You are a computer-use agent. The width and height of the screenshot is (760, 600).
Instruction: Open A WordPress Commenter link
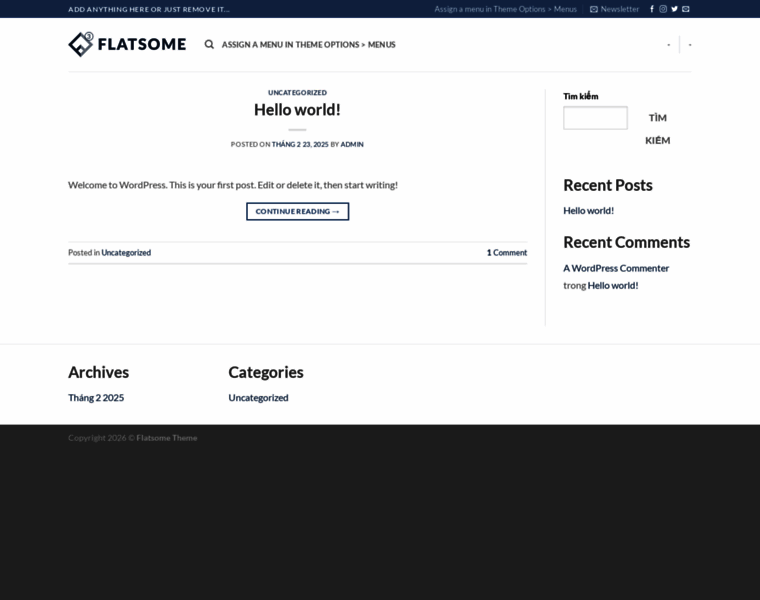click(x=616, y=268)
